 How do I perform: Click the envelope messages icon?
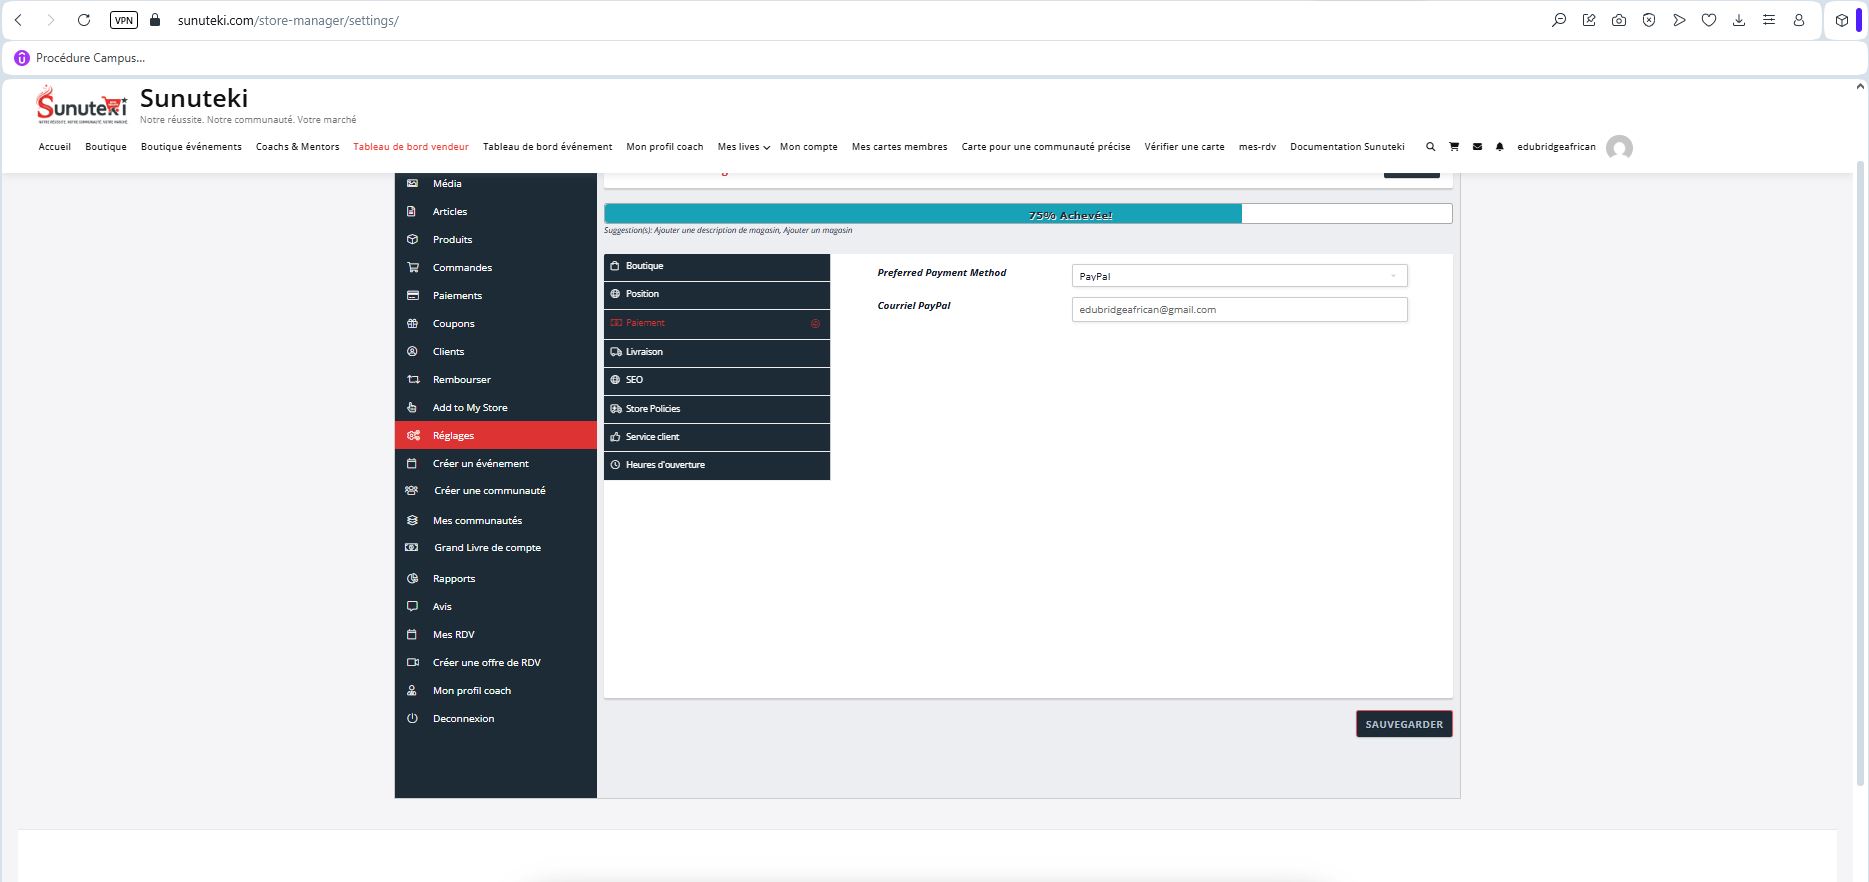click(x=1477, y=147)
